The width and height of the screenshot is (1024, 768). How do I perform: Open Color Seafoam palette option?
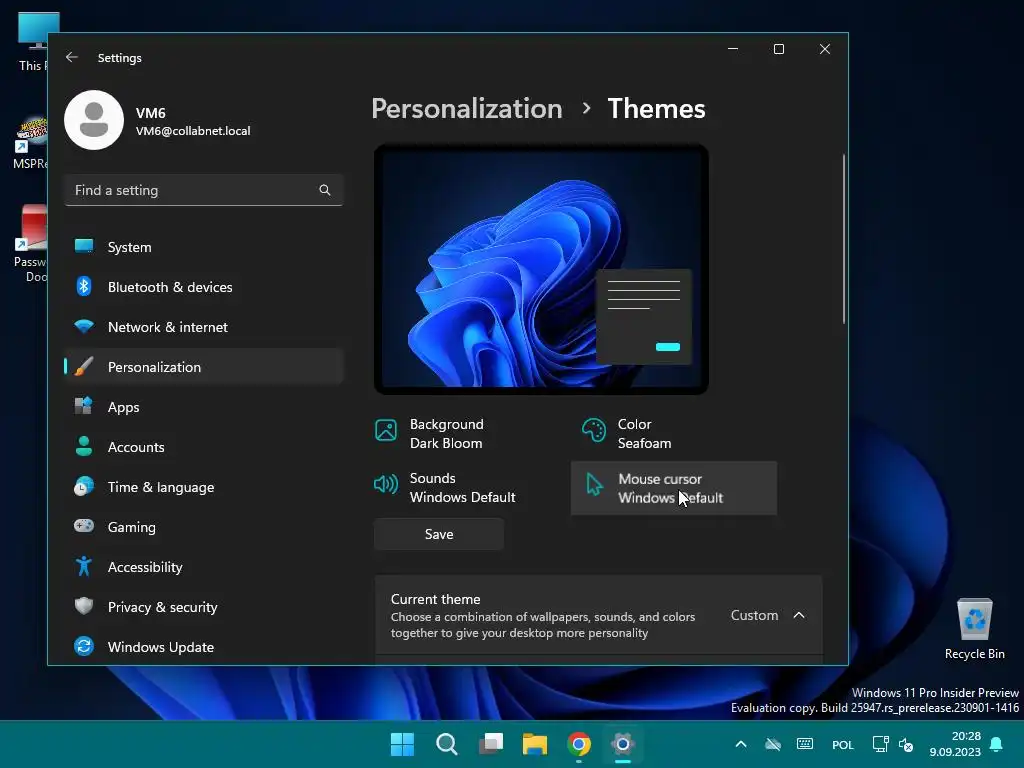(673, 434)
